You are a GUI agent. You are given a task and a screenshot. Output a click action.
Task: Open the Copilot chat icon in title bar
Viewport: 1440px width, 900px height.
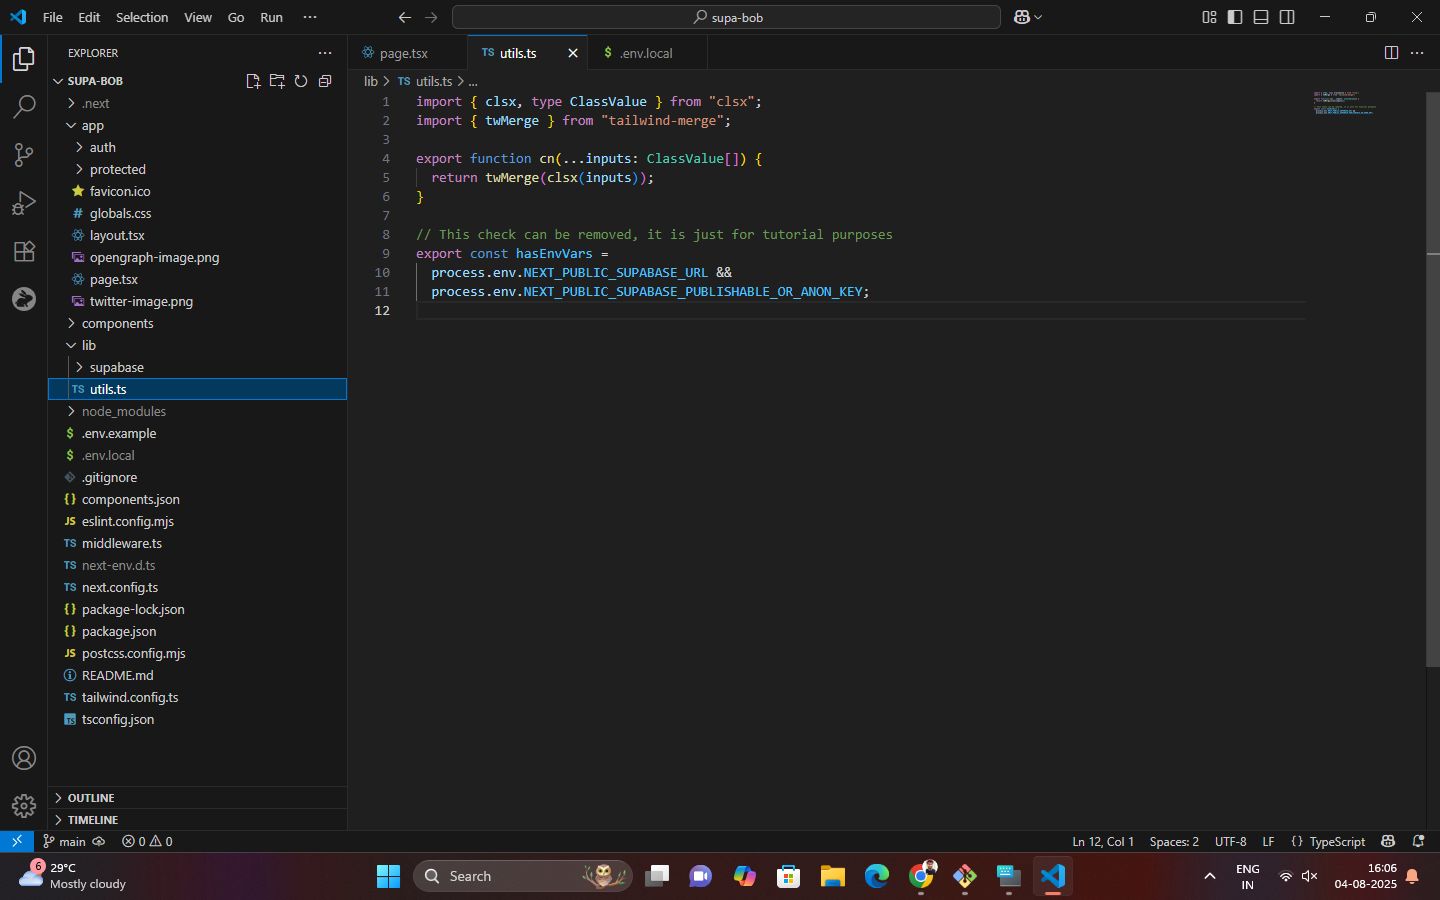coord(1022,17)
